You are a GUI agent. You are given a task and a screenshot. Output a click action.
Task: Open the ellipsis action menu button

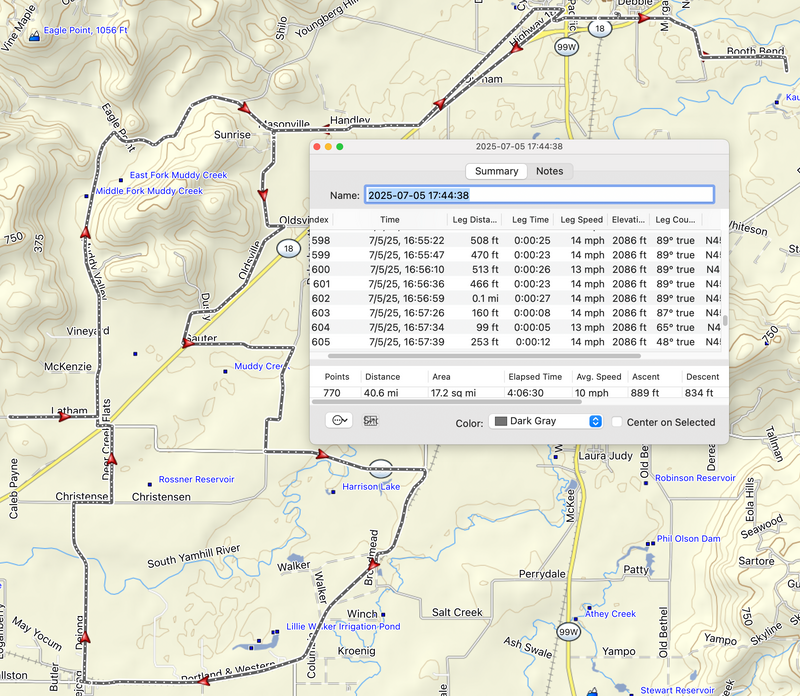tap(340, 420)
